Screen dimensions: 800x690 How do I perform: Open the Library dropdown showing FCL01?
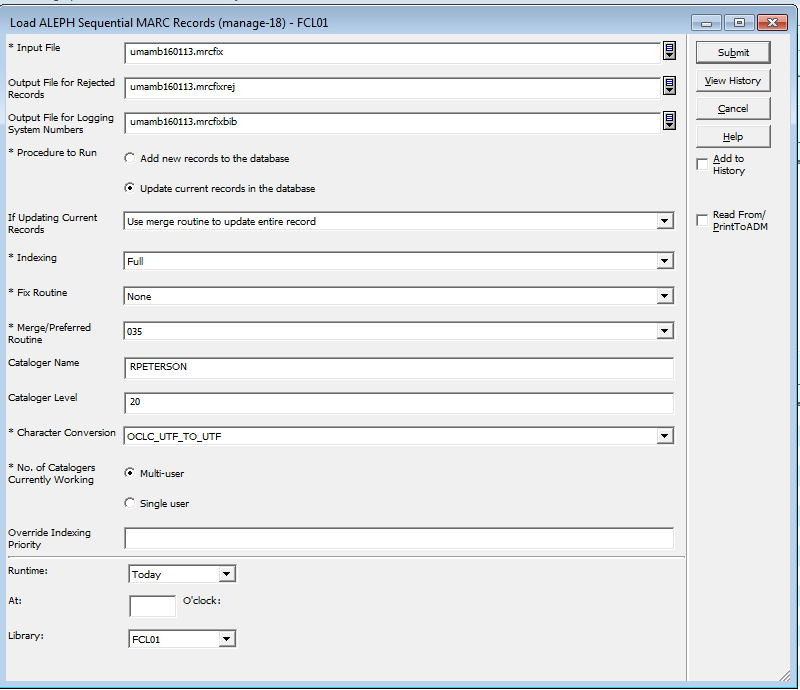click(227, 639)
